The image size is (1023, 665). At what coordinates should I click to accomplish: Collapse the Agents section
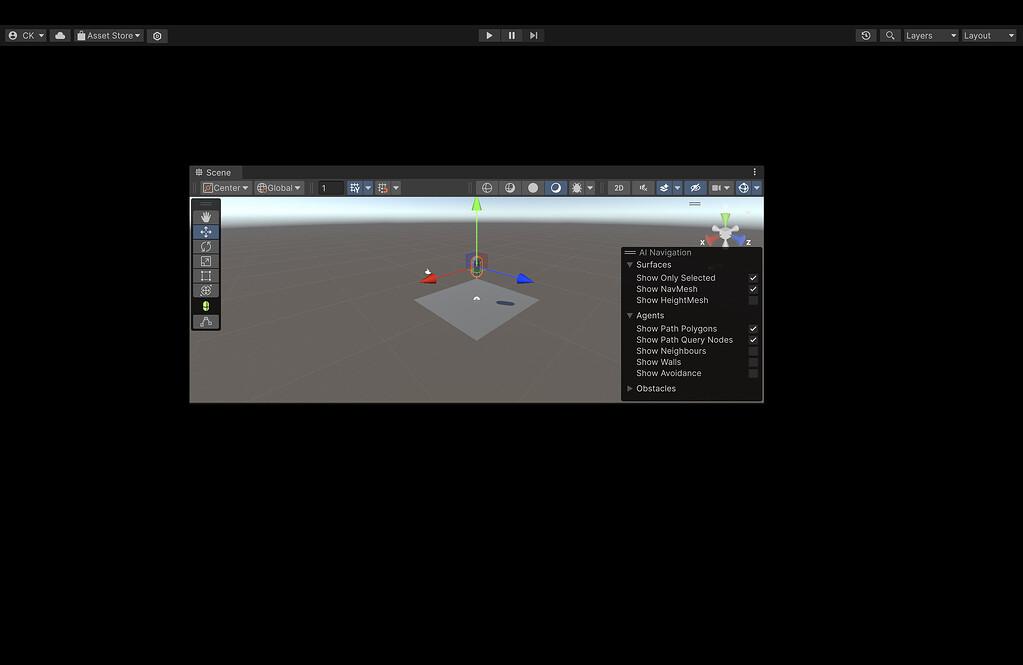(x=630, y=315)
